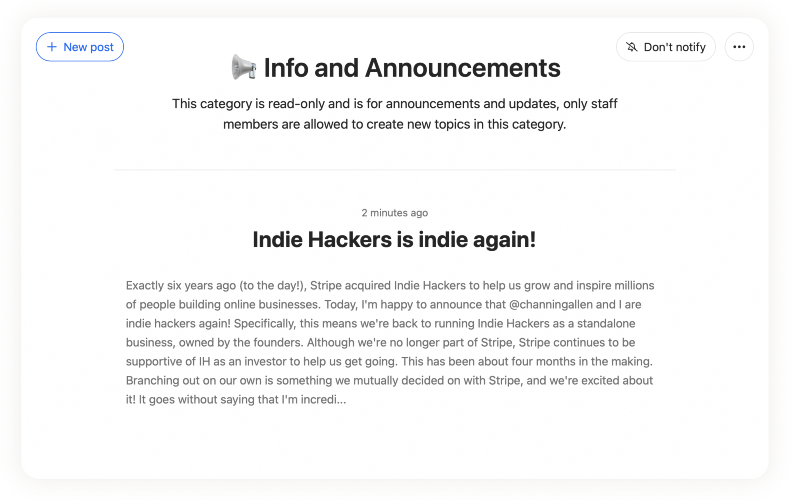
Task: Click the Info and Announcements heading
Action: click(411, 68)
